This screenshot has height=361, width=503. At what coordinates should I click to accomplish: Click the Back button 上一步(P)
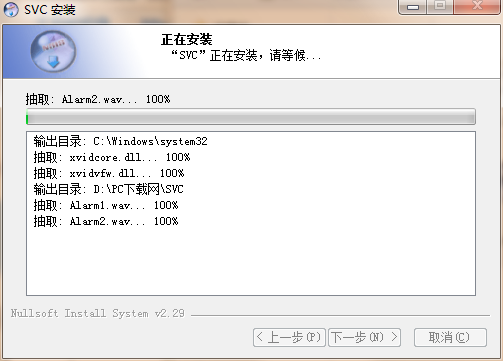[289, 337]
